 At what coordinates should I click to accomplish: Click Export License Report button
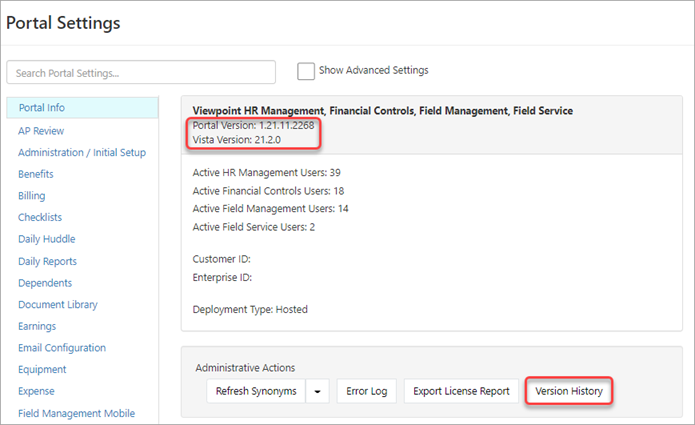point(461,391)
